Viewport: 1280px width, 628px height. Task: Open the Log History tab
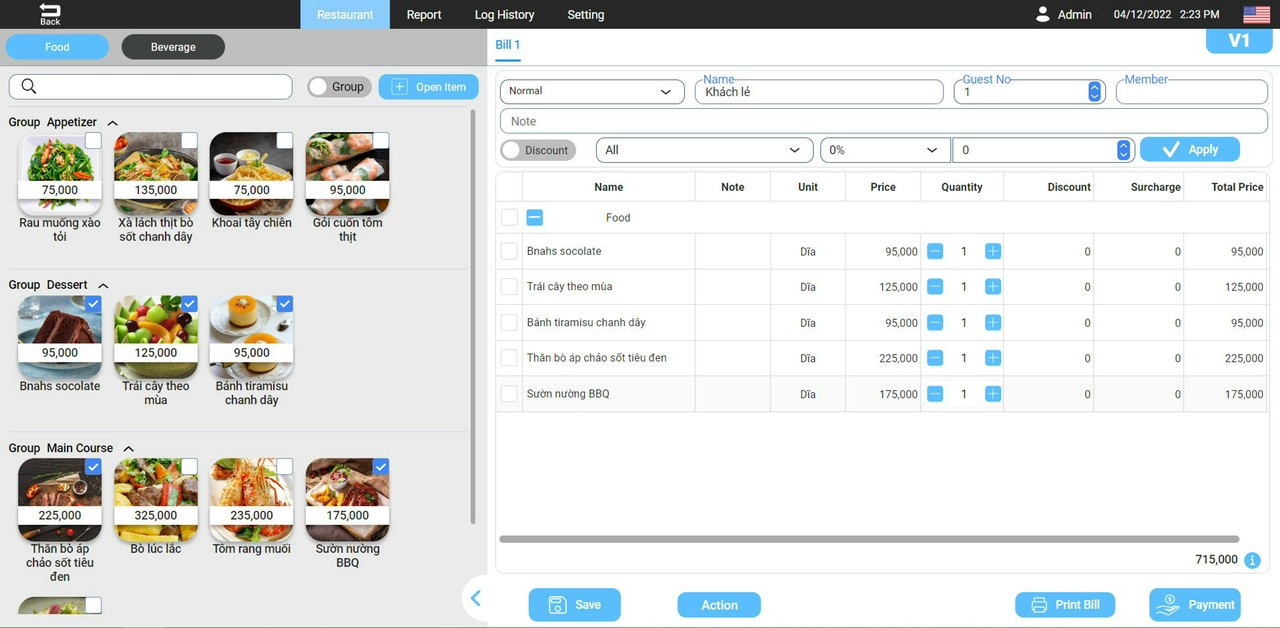tap(504, 14)
